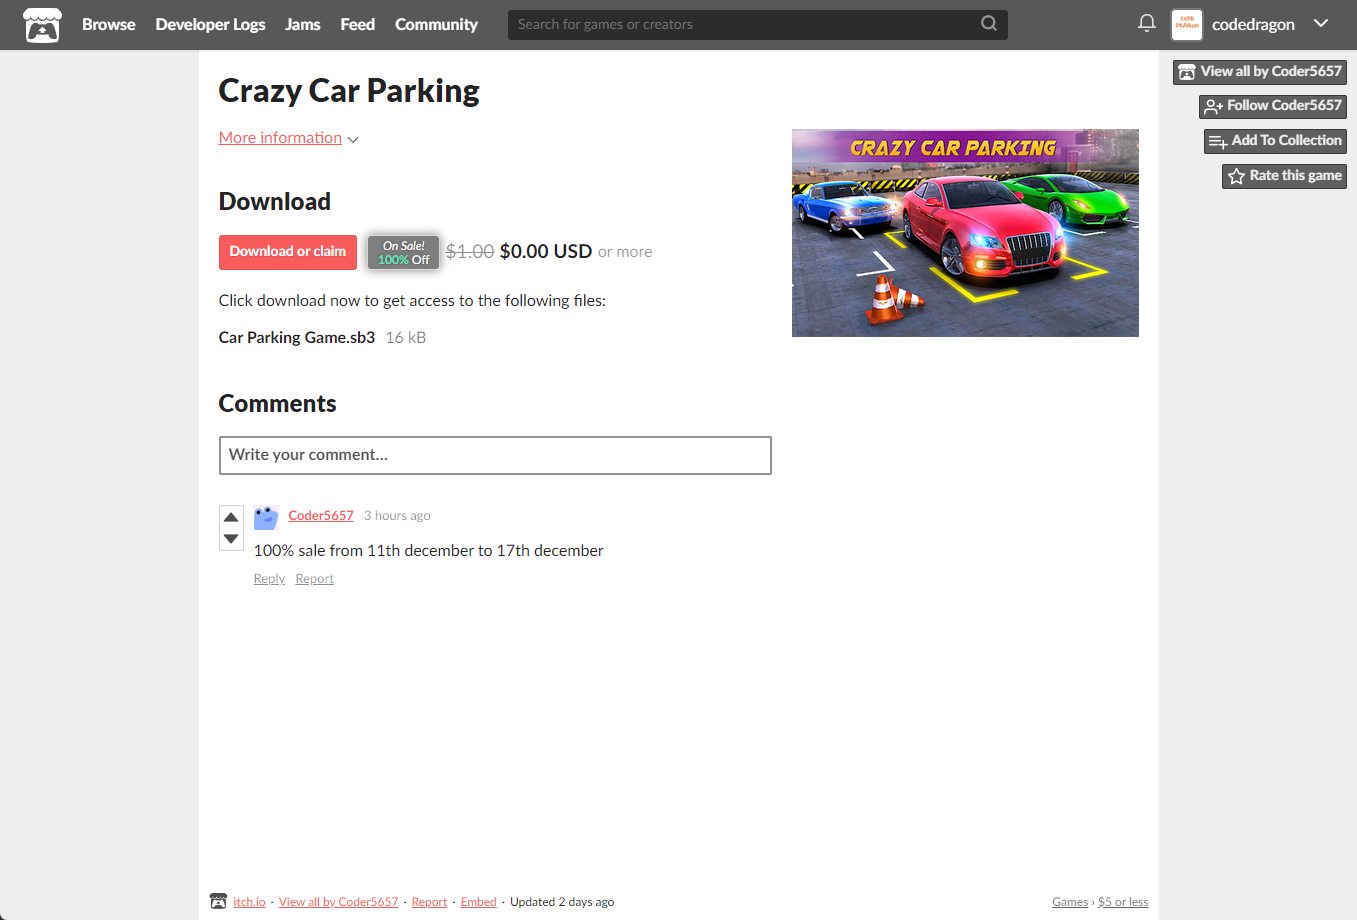Screen dimensions: 1357x920
Task: Click the Crazy Car Parking title
Action: (x=349, y=91)
